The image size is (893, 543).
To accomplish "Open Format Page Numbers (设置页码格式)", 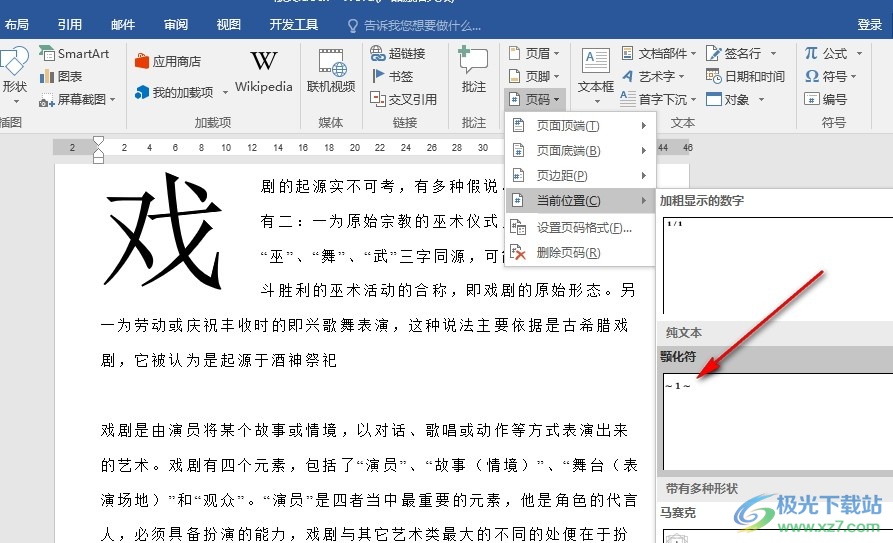I will coord(580,228).
